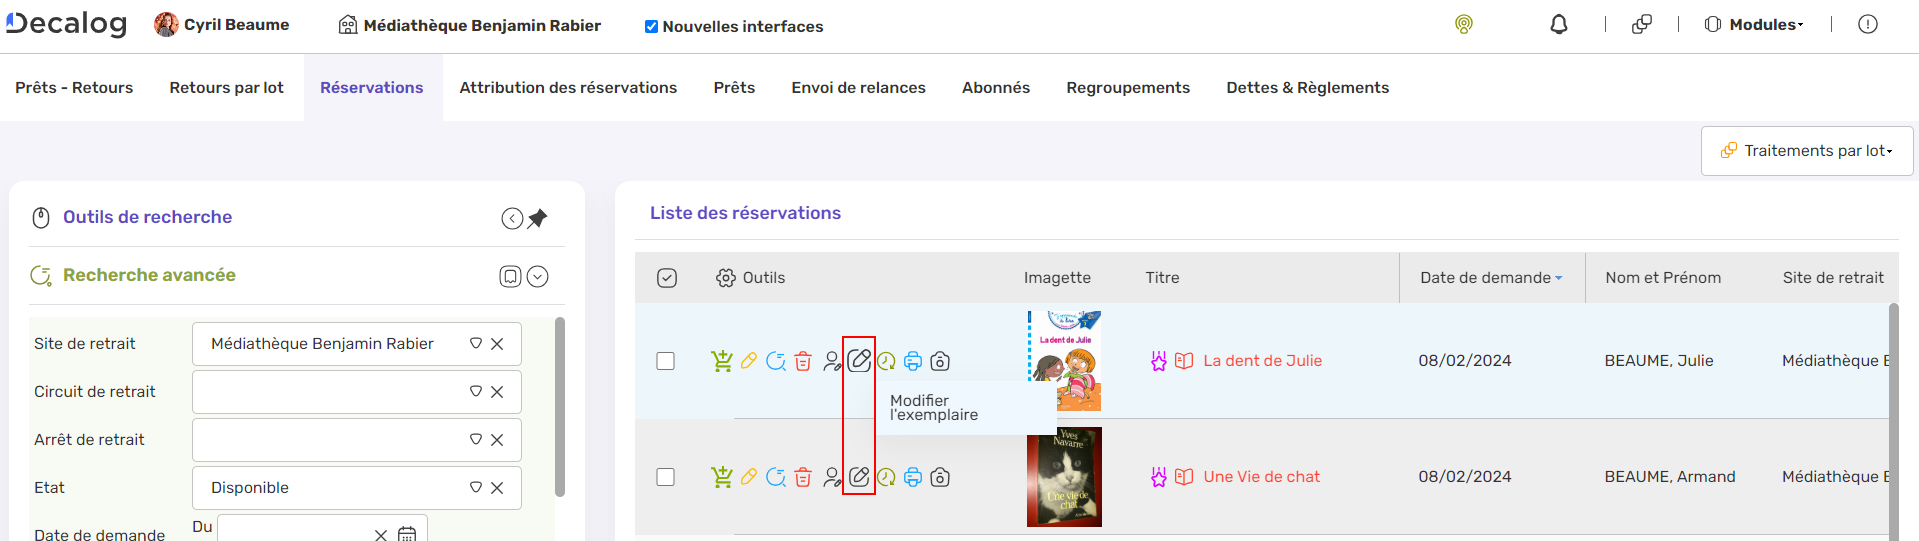Click the green clock icon on Une Vie de chat row

tap(886, 477)
